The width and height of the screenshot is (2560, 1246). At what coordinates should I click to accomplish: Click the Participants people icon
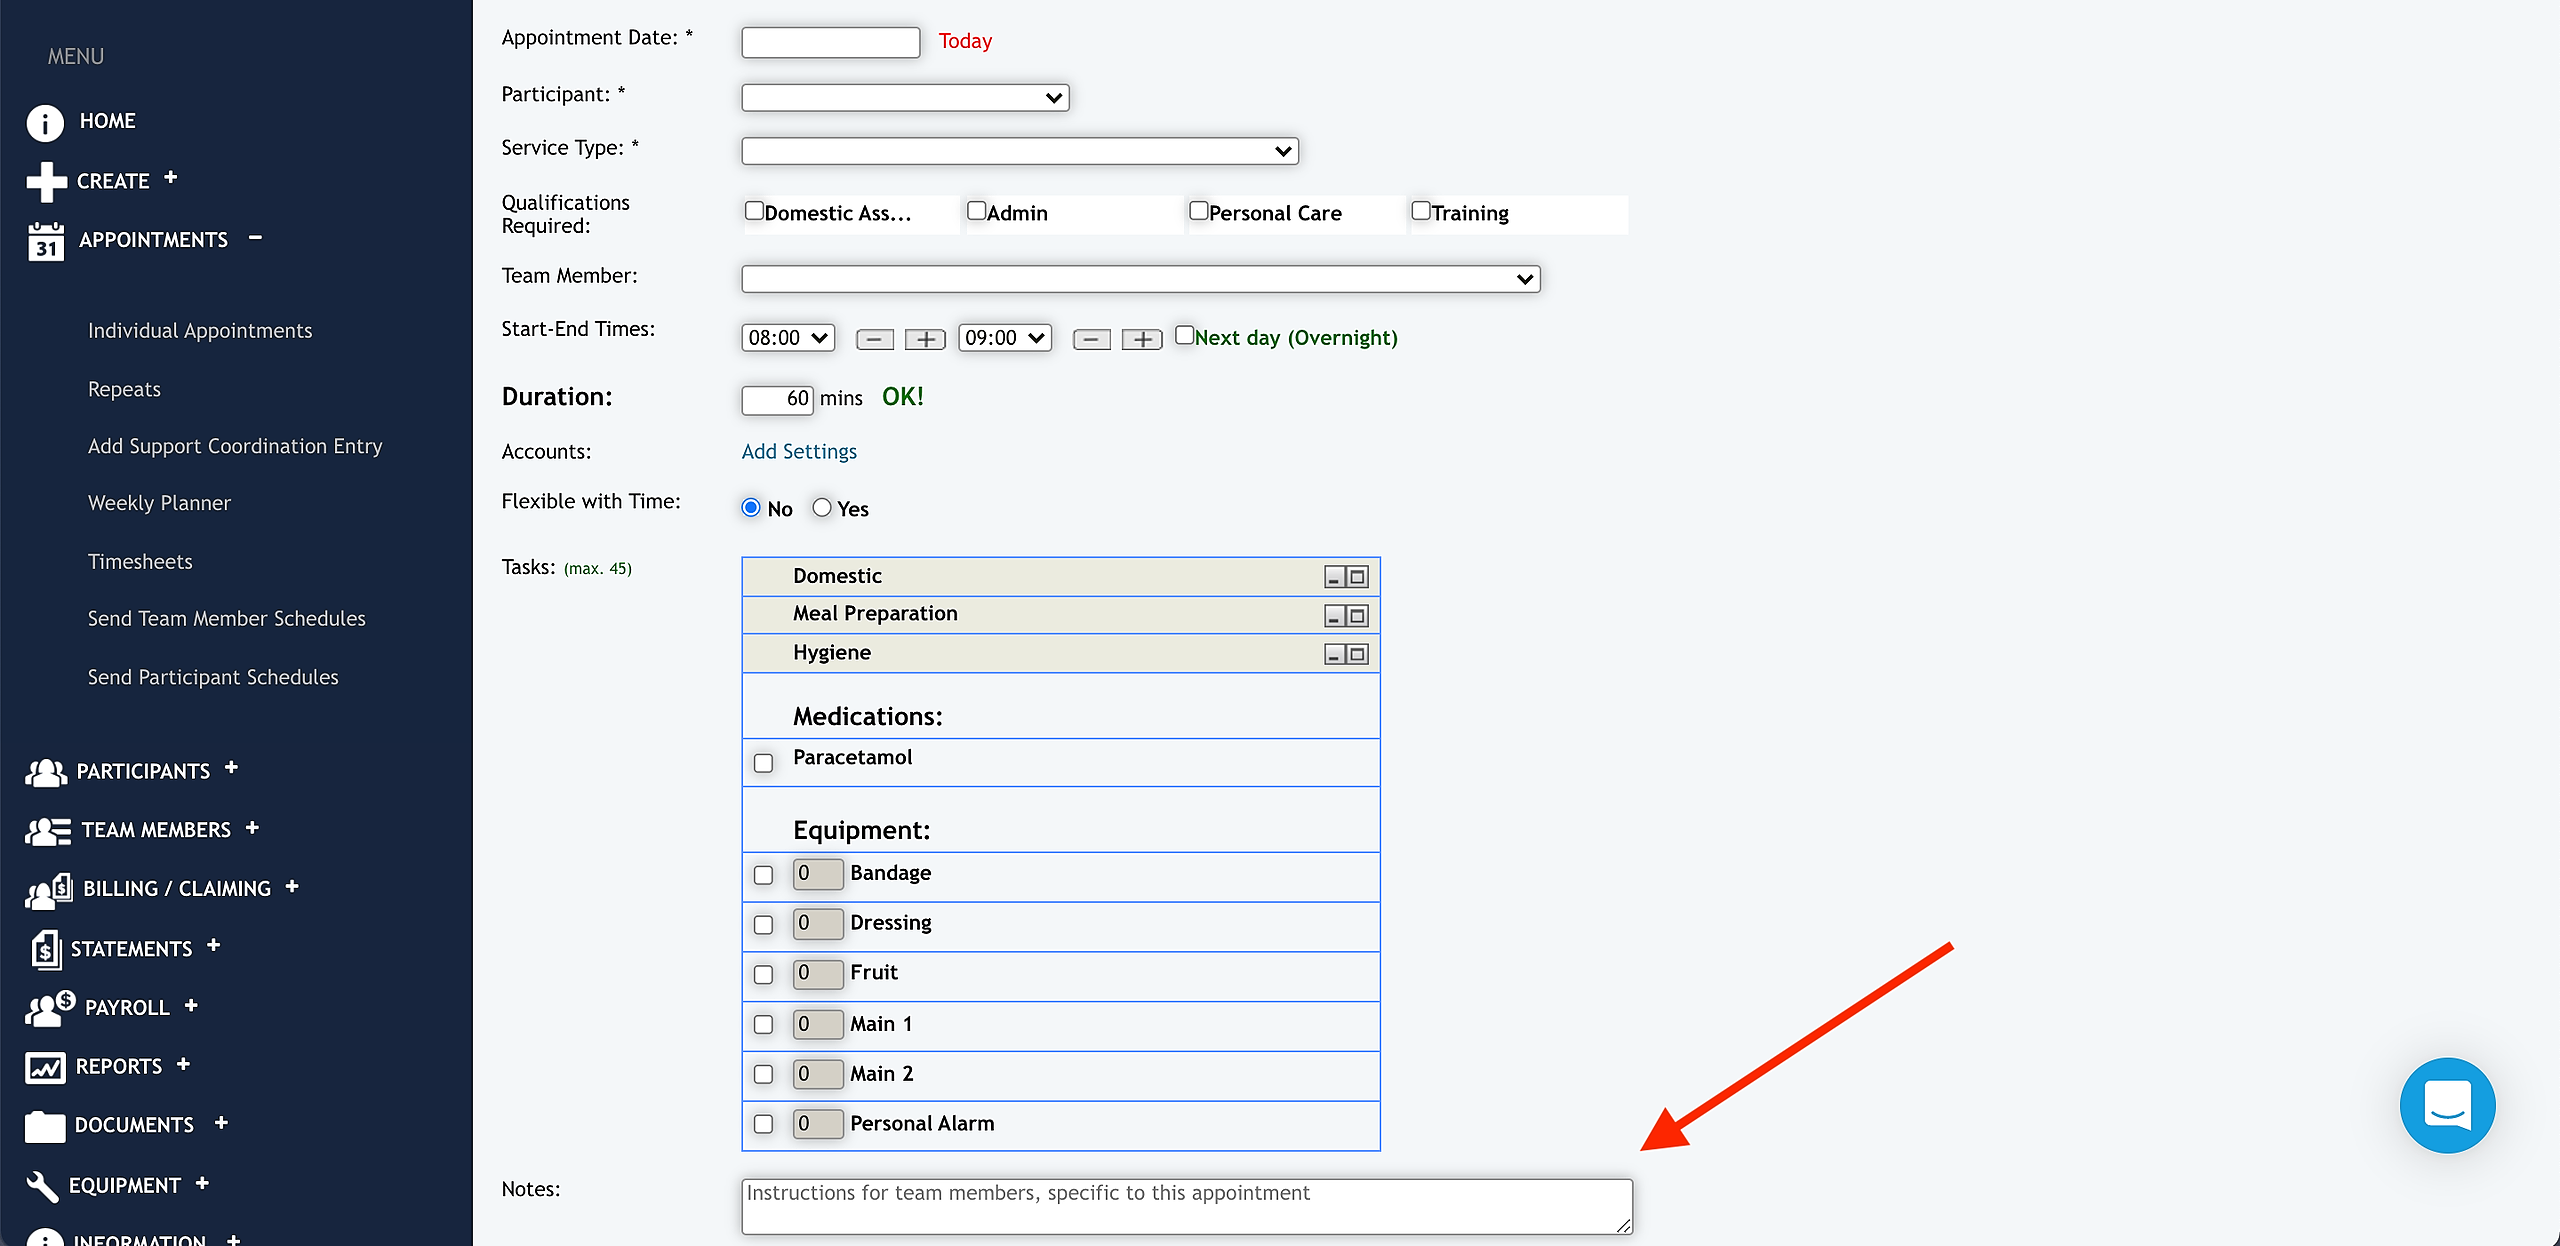click(x=46, y=772)
